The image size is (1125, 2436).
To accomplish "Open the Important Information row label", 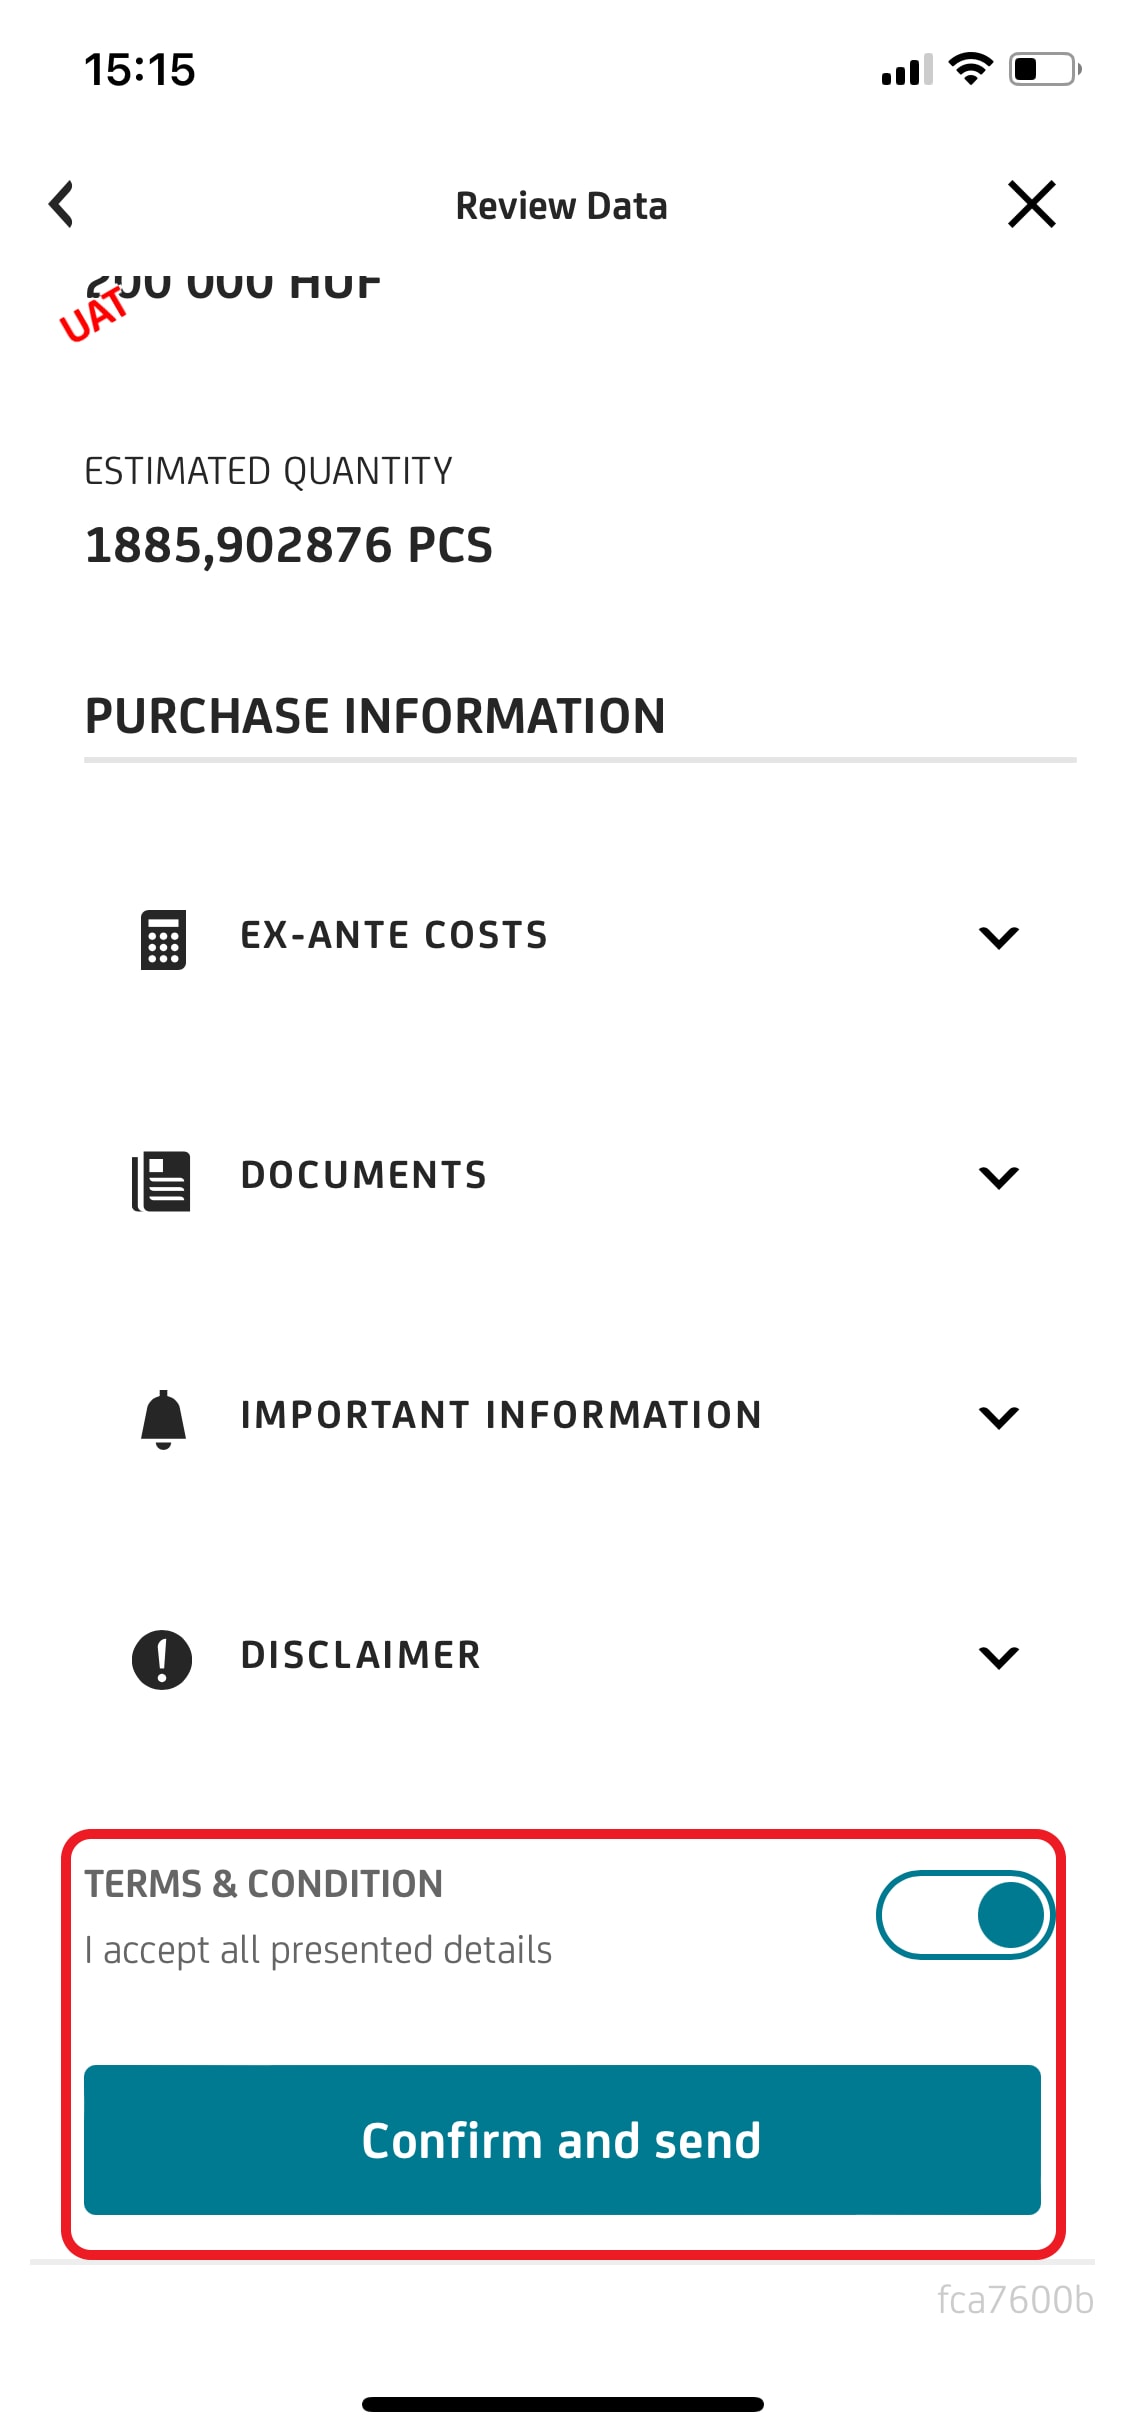I will tap(501, 1416).
